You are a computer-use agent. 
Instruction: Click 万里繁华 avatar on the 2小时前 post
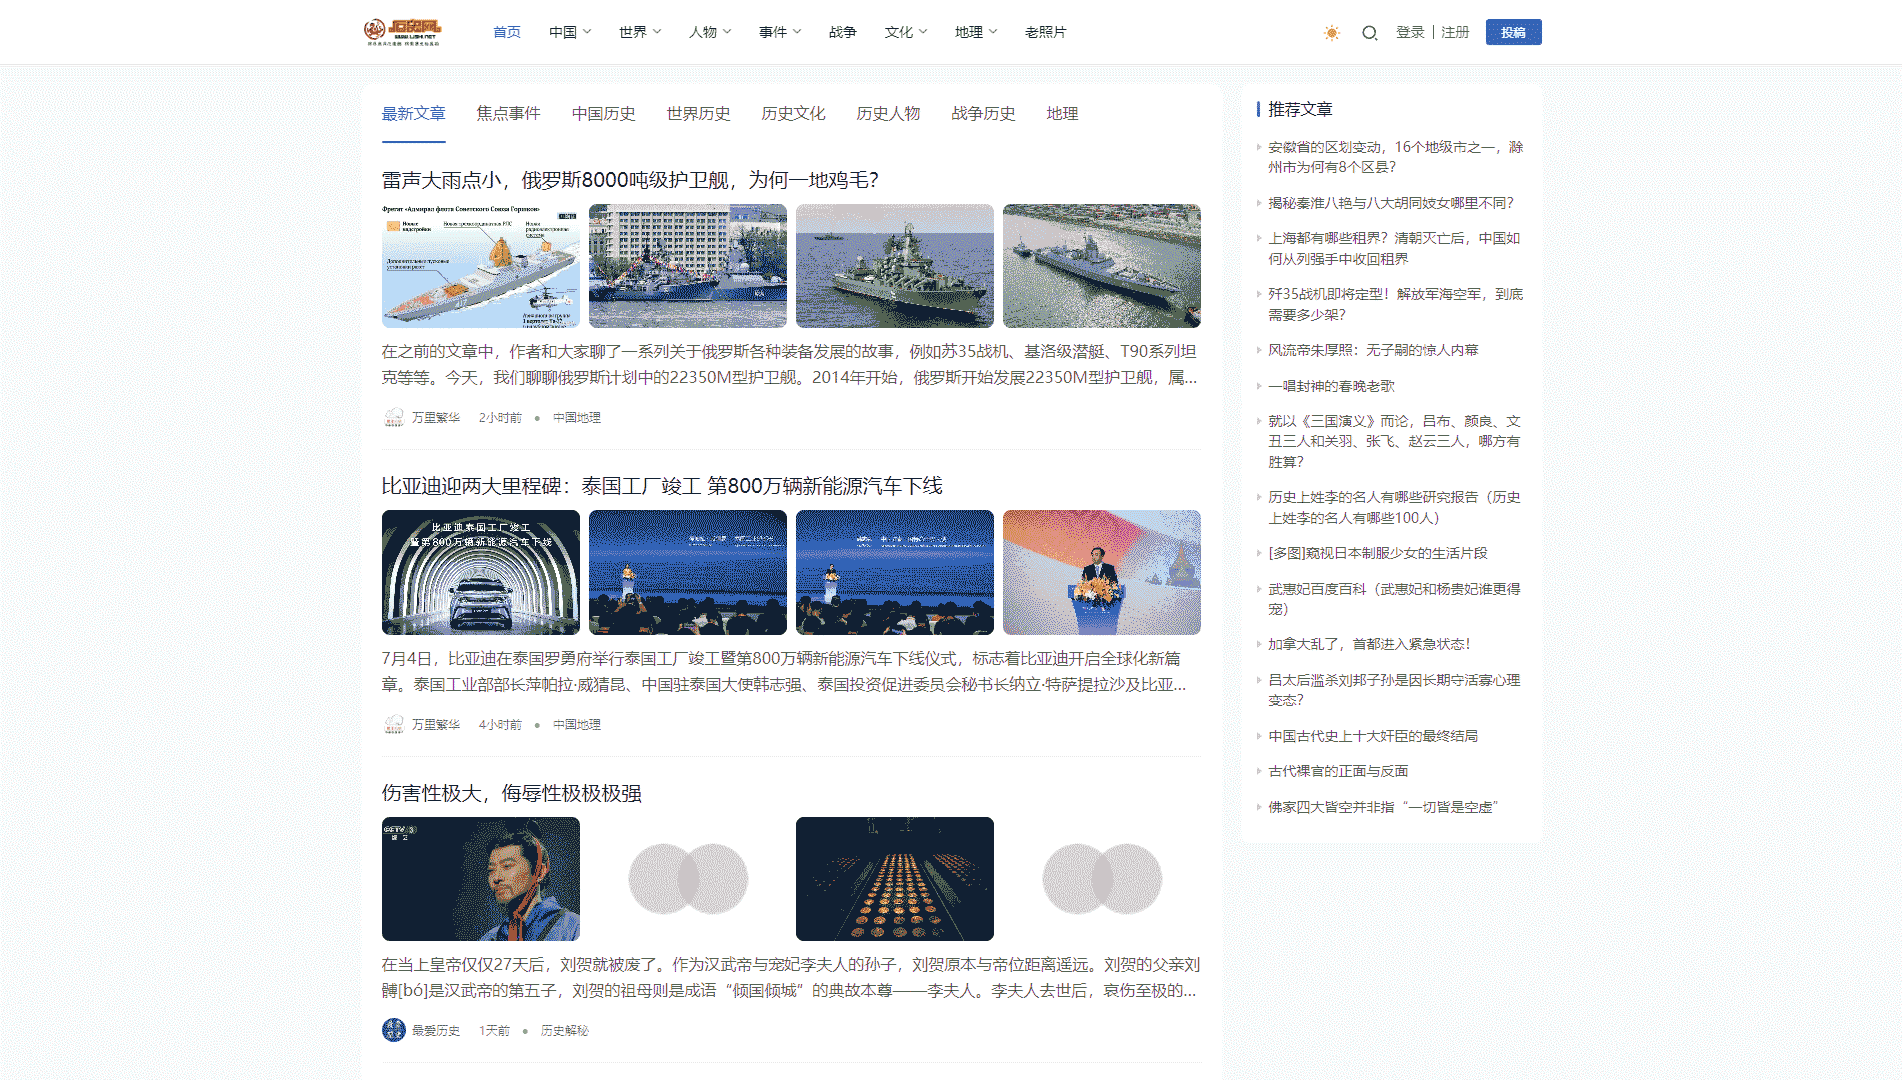394,417
